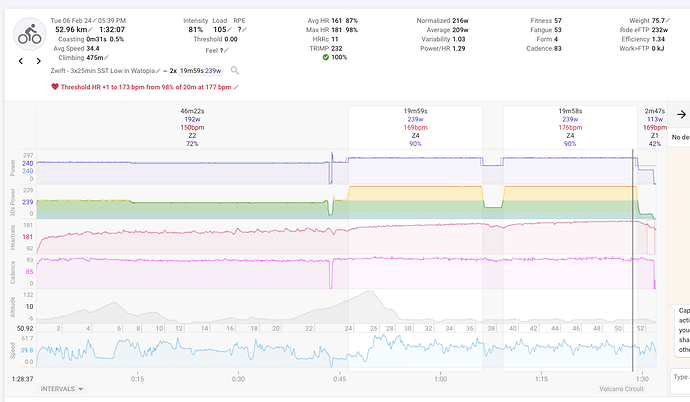Image resolution: width=690 pixels, height=402 pixels.
Task: Edit the 52.96 km distance pencil
Action: pos(91,29)
